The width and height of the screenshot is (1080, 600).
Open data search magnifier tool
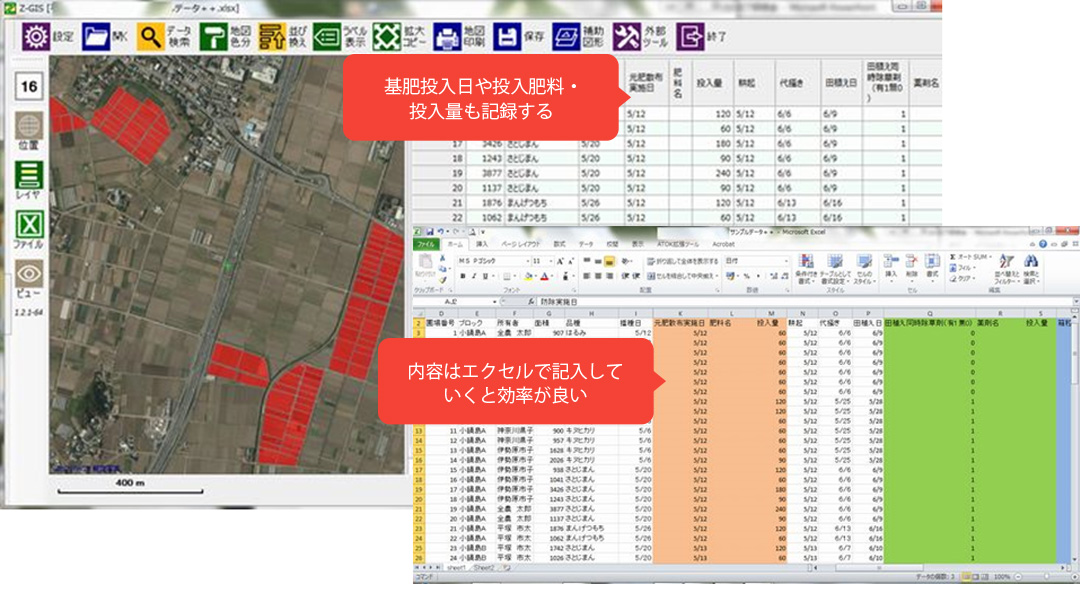tap(149, 37)
